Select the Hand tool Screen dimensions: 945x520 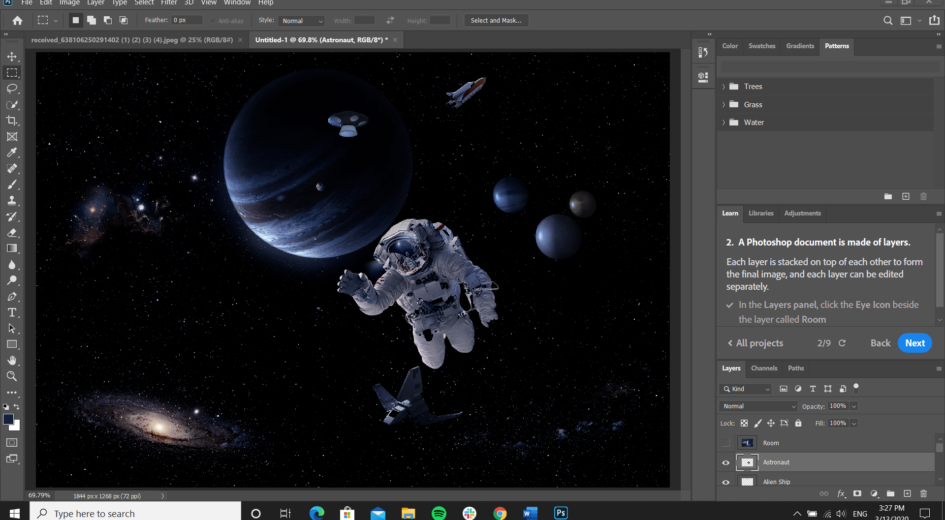(x=11, y=360)
